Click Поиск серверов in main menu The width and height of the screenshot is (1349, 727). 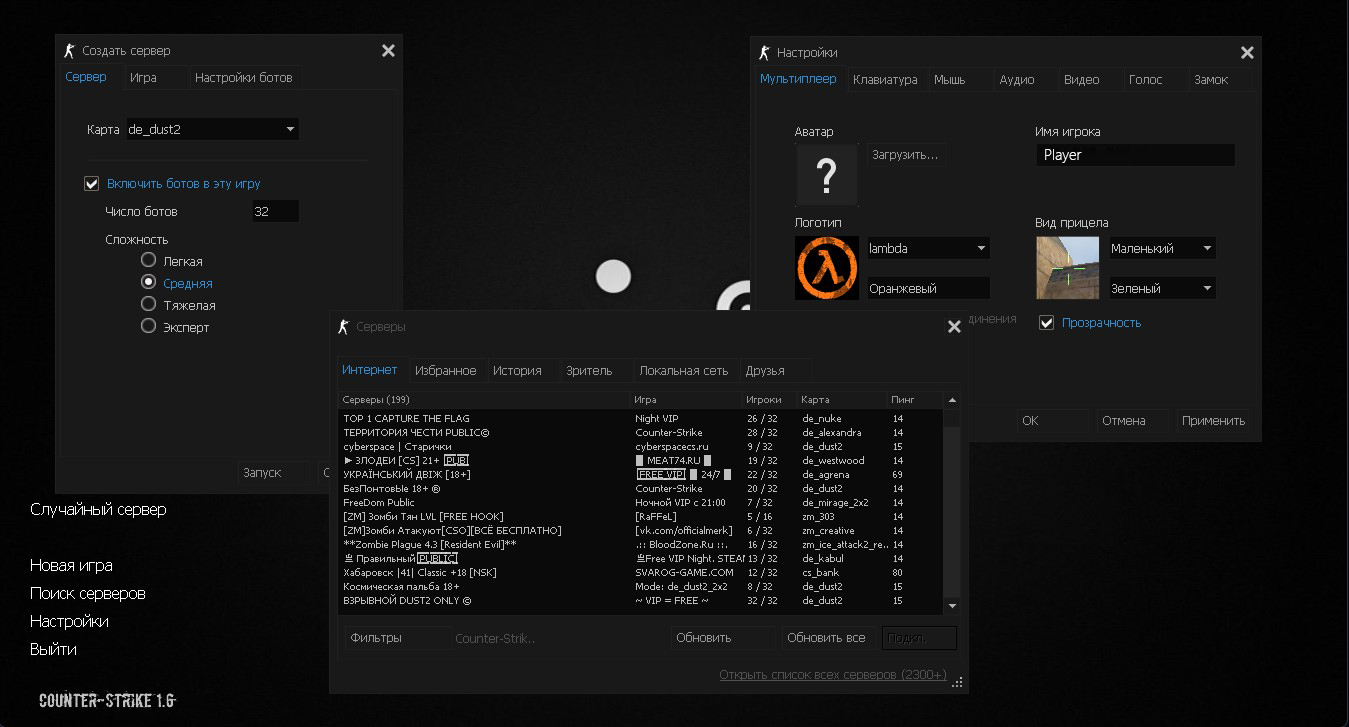pyautogui.click(x=88, y=594)
